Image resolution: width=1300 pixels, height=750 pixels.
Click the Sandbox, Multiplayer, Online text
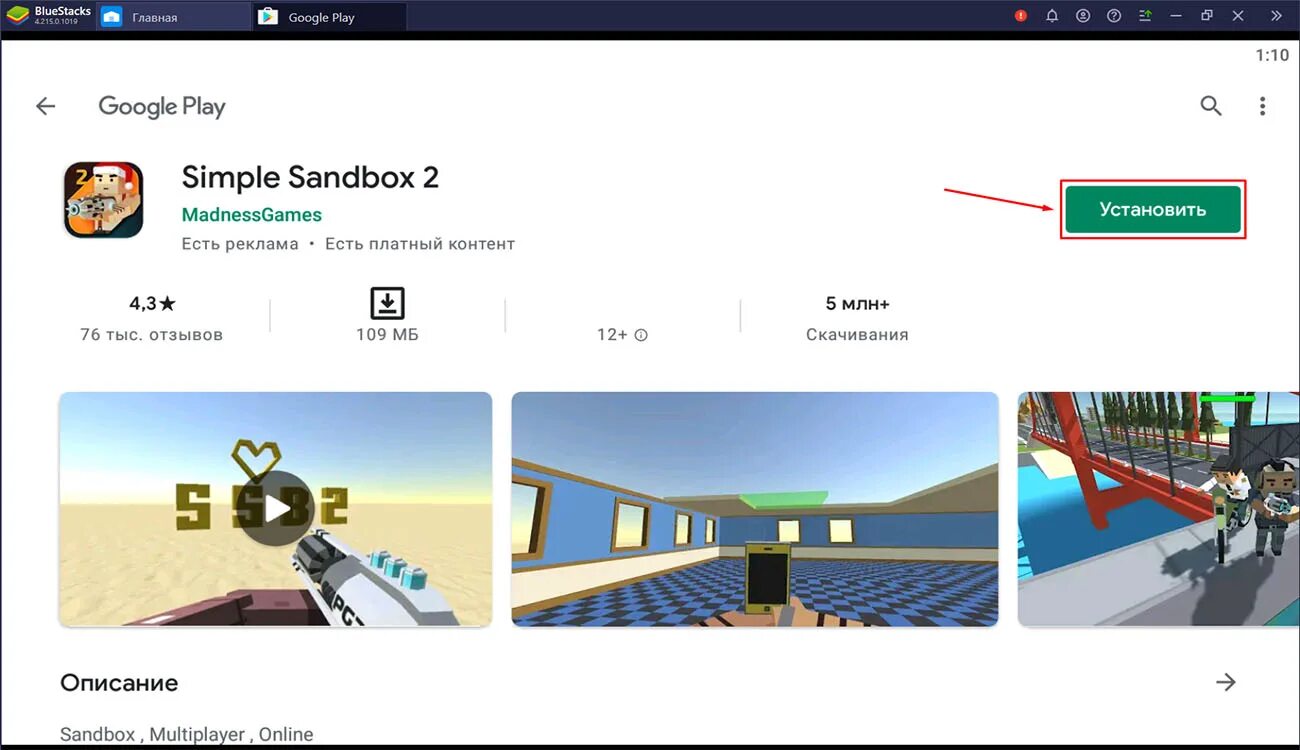(x=187, y=734)
